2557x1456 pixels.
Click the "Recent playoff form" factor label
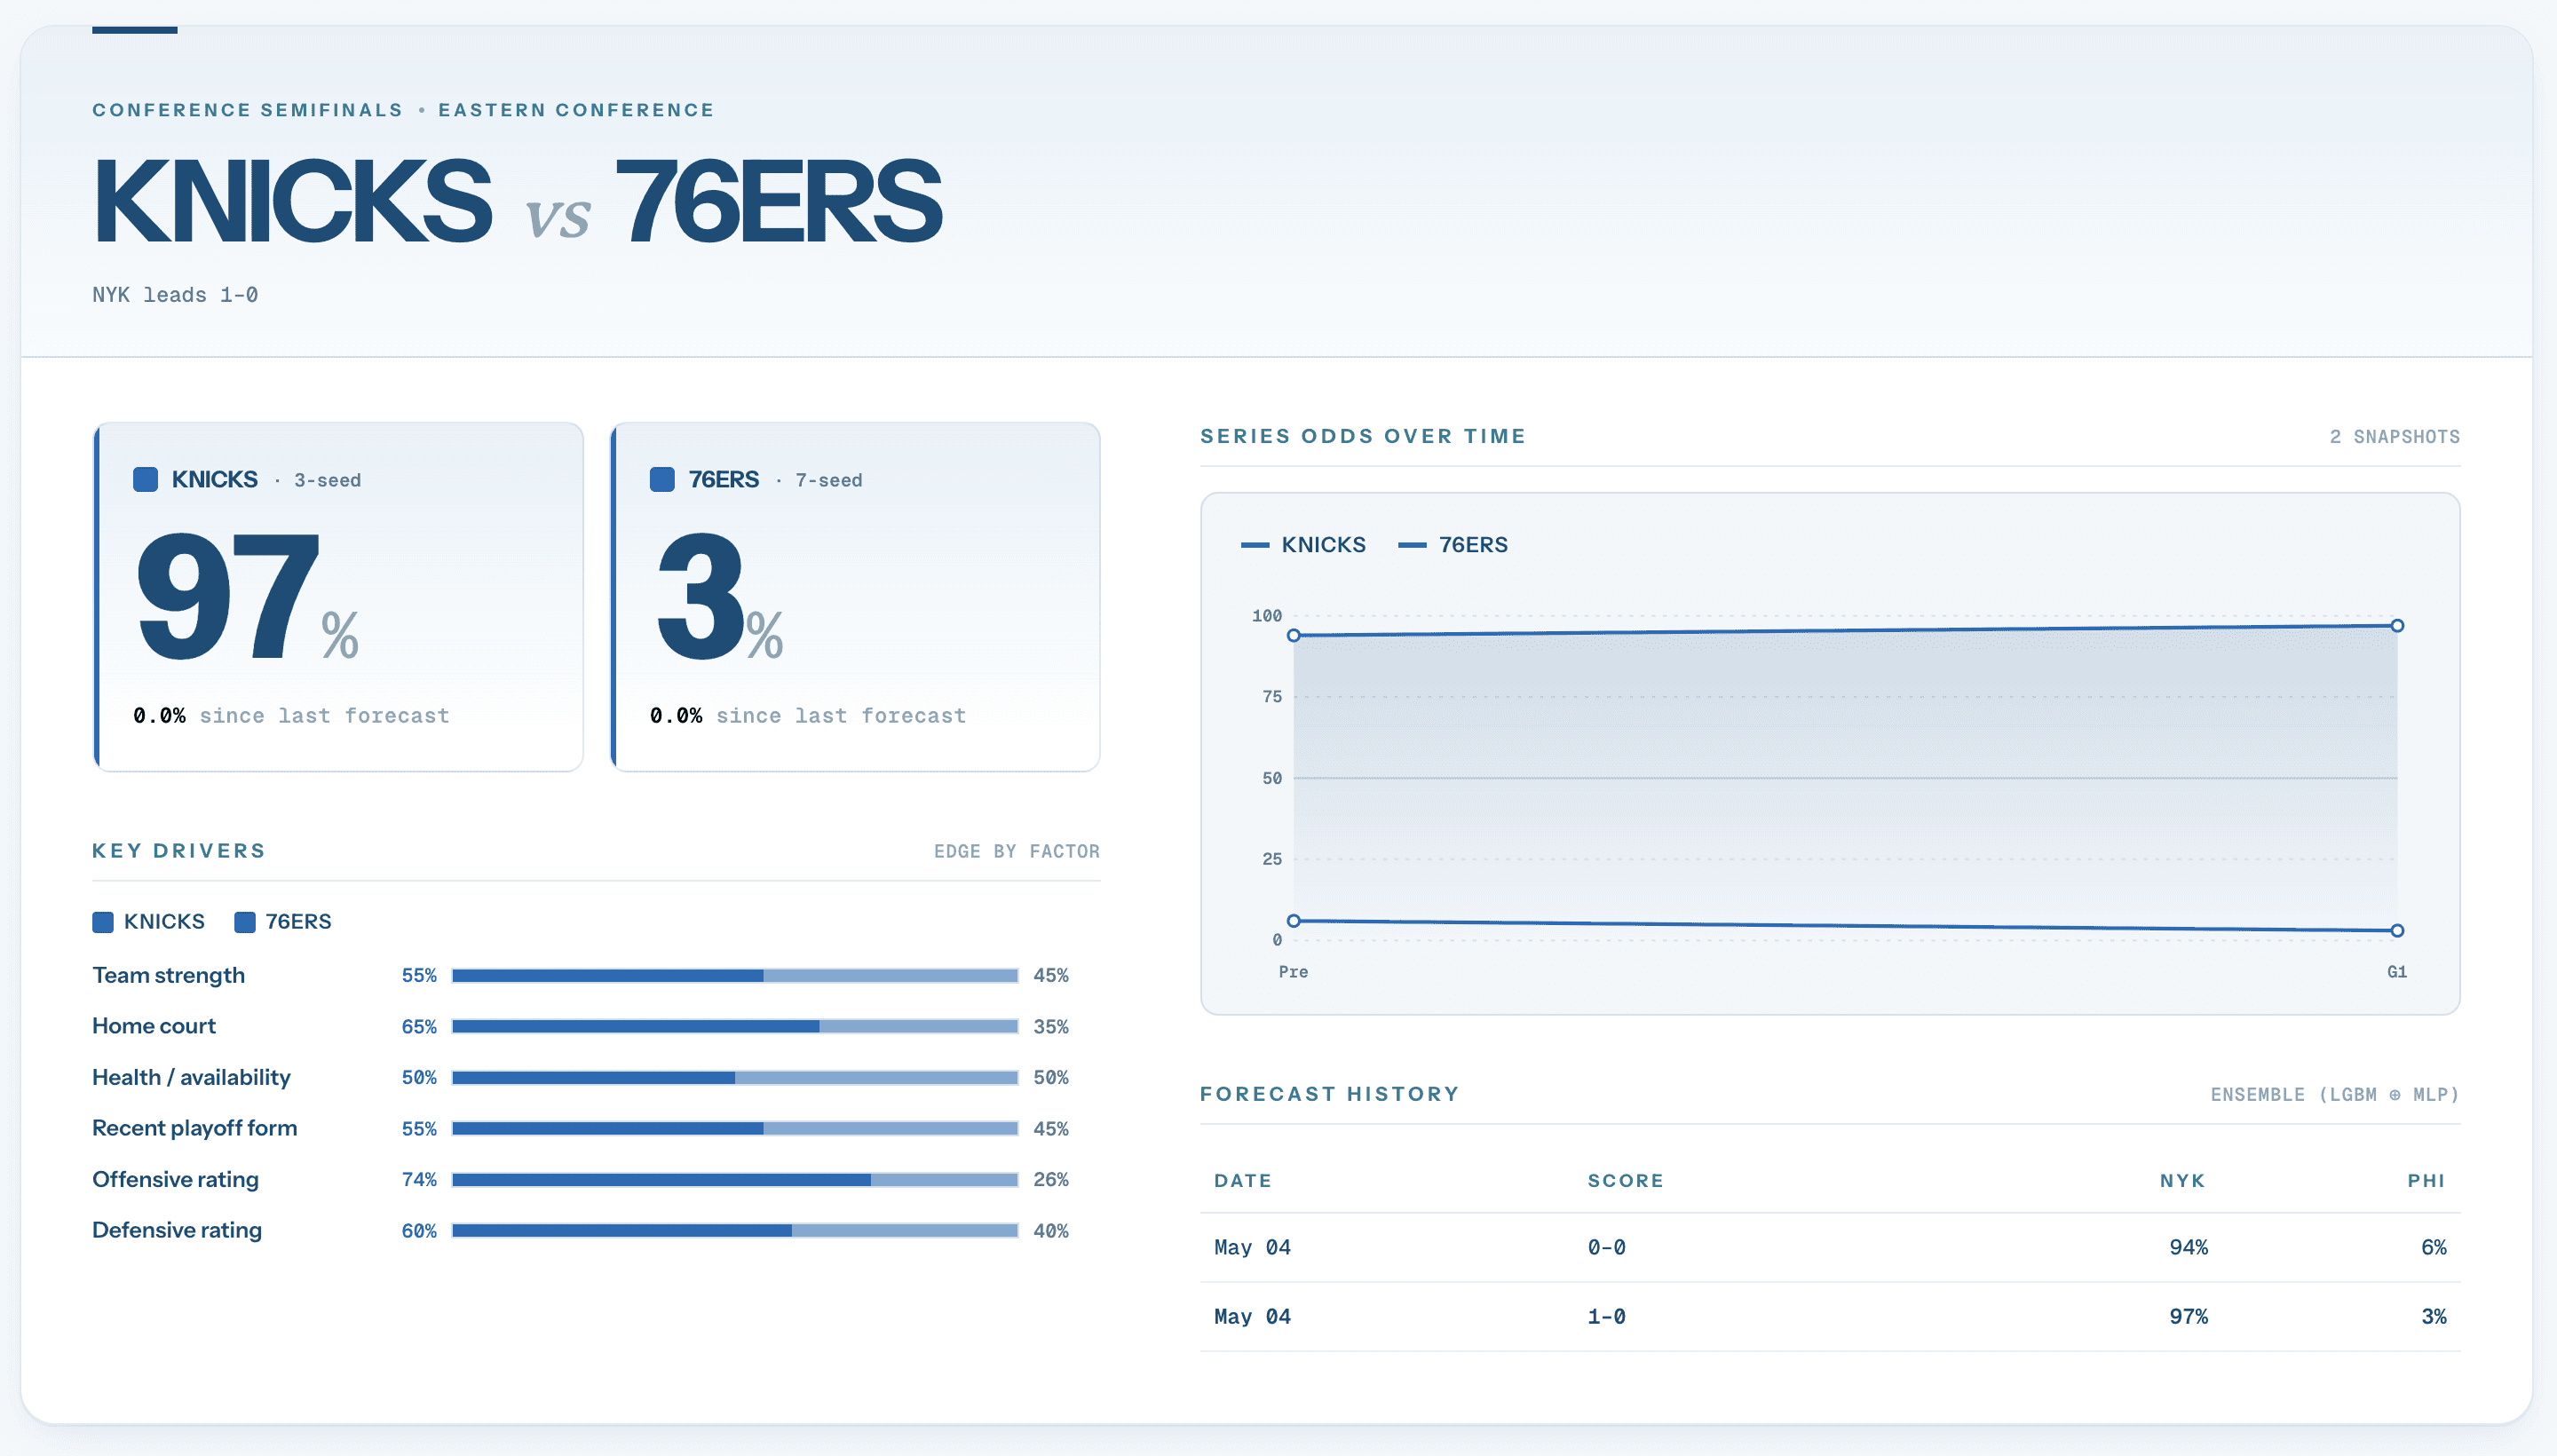[195, 1129]
